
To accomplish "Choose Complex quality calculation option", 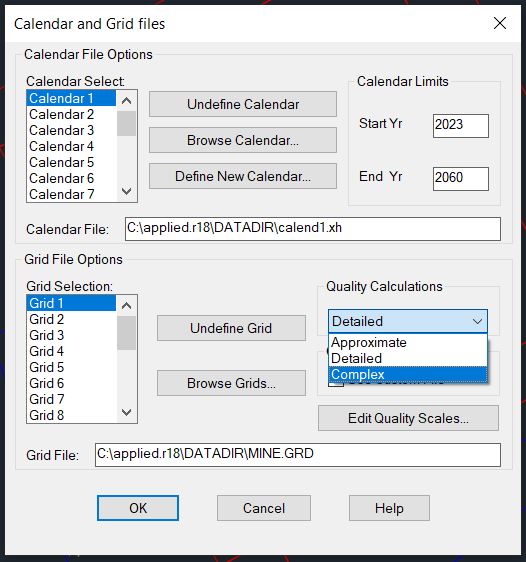I will coord(408,374).
